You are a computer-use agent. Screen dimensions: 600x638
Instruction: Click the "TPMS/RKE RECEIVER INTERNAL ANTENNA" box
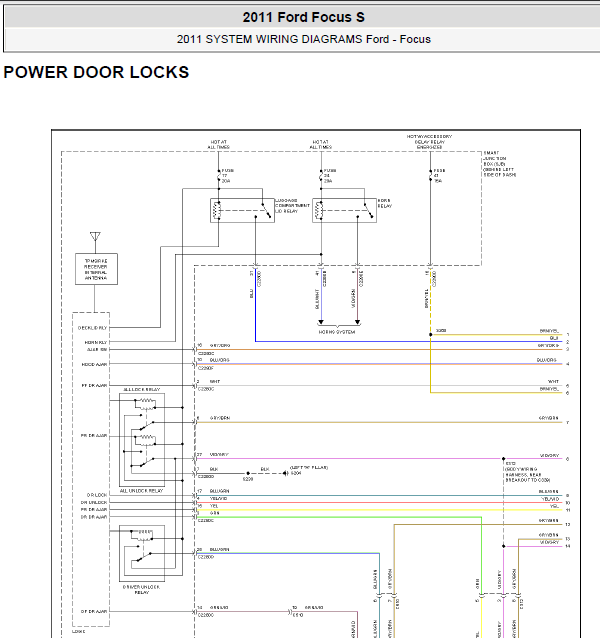pyautogui.click(x=96, y=269)
